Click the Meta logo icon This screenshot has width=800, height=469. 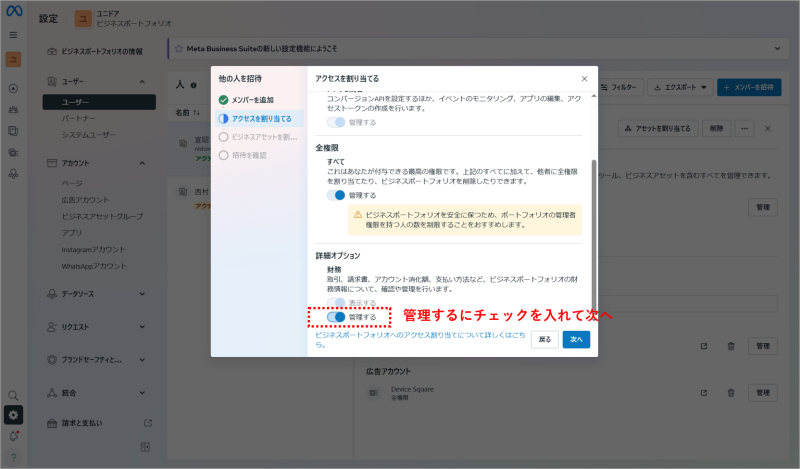[x=14, y=11]
